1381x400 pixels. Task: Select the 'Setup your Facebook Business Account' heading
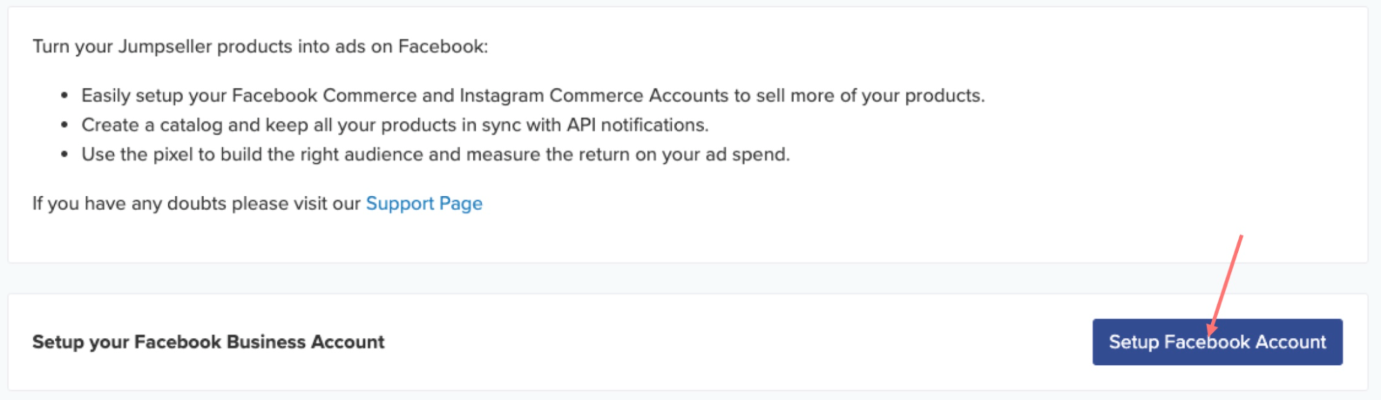[208, 342]
